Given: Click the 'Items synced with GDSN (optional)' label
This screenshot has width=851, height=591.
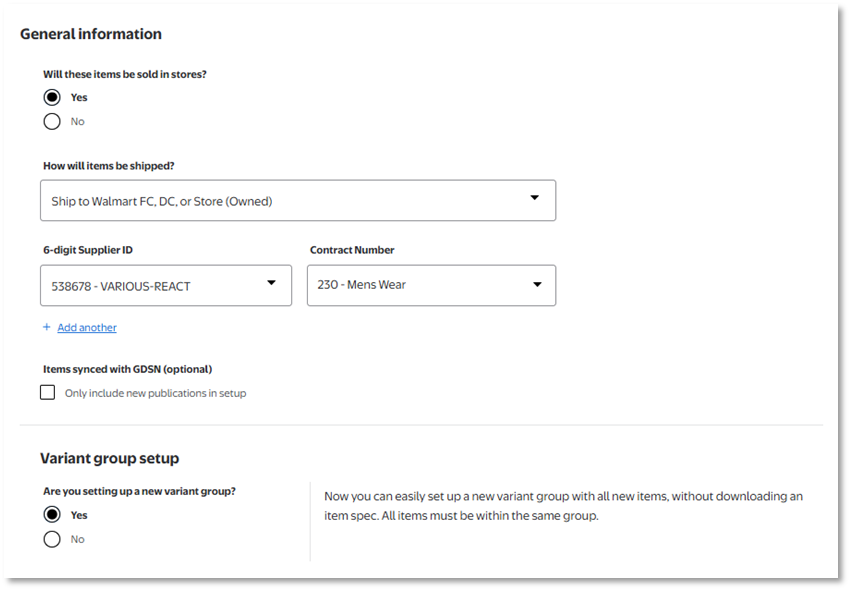Looking at the screenshot, I should 127,369.
